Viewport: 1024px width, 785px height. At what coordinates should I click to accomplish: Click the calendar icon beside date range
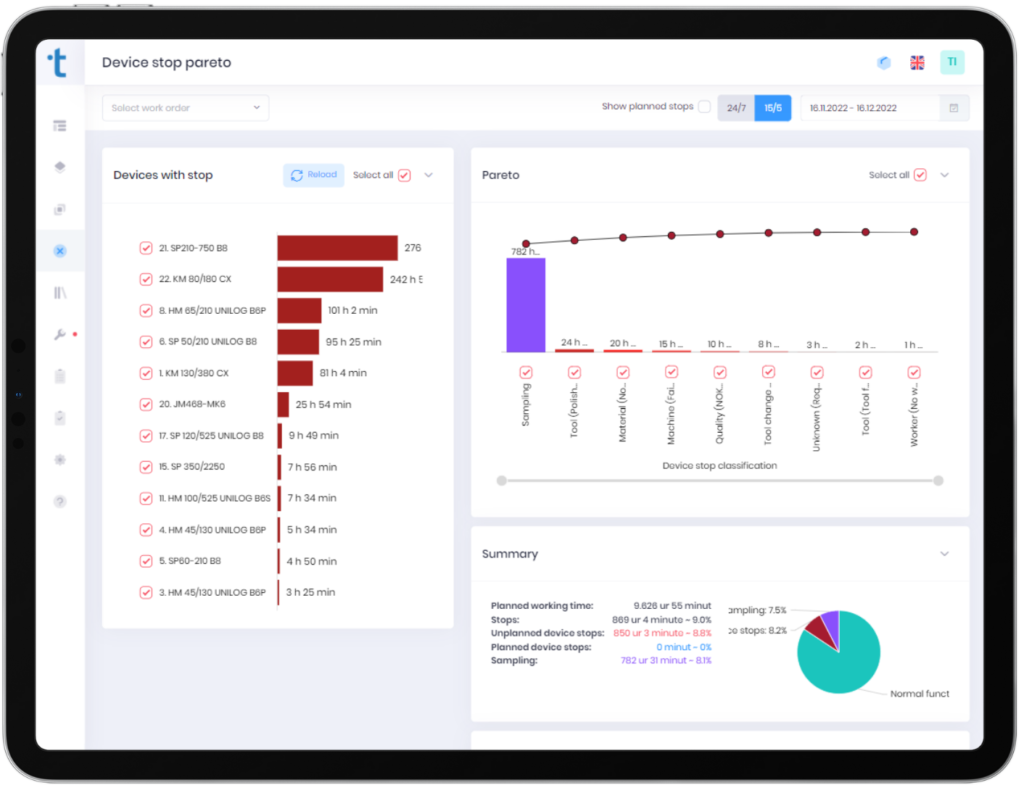pyautogui.click(x=953, y=108)
